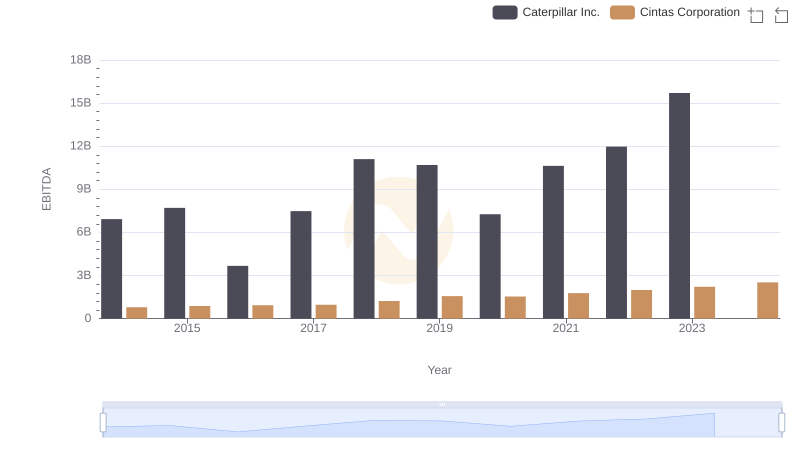Click the 9B y-axis label

point(84,189)
